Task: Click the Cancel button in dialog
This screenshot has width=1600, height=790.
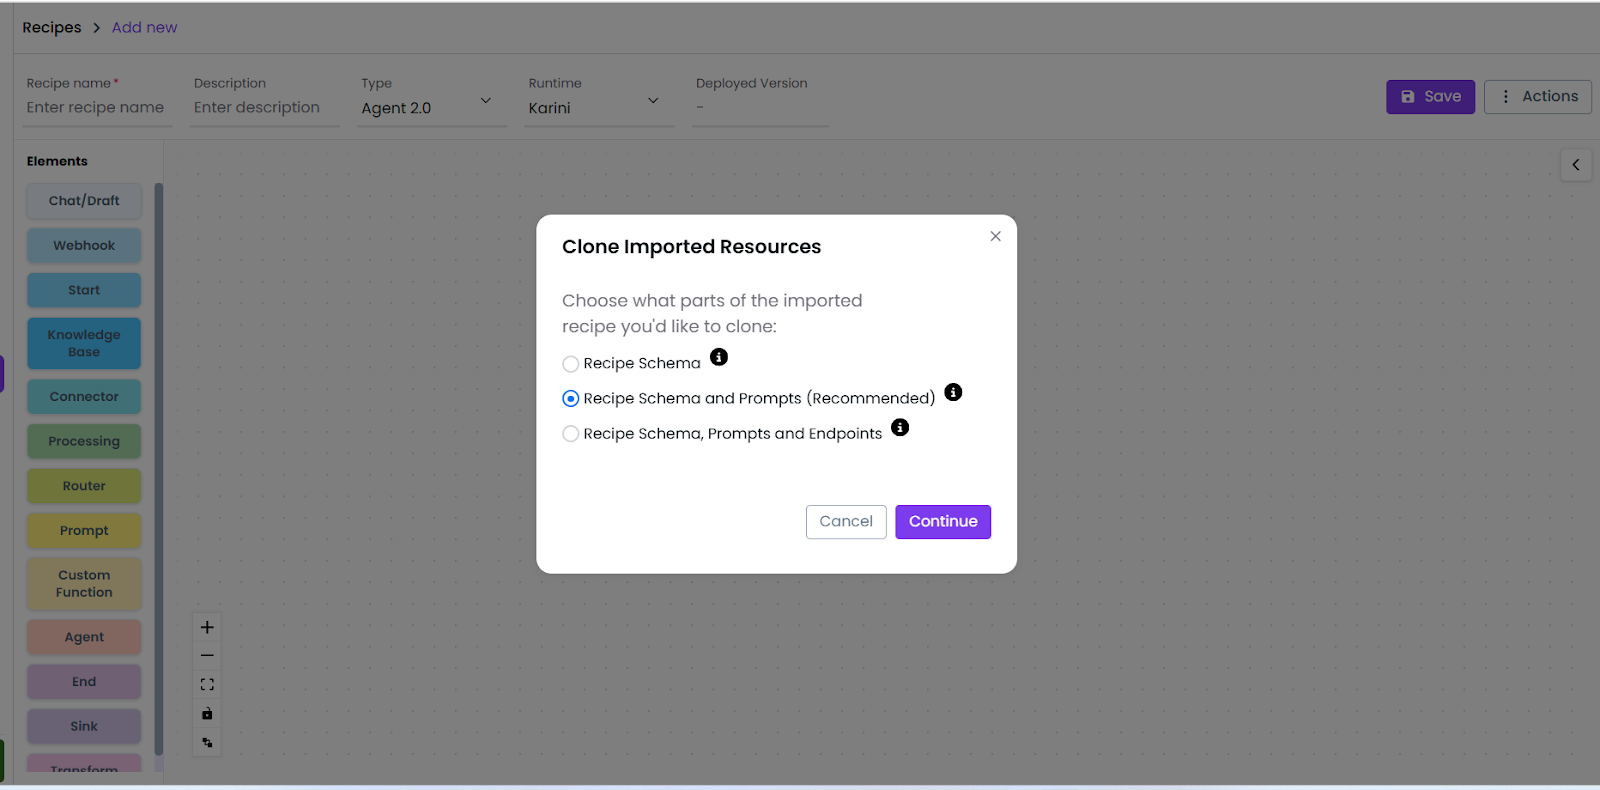Action: click(x=846, y=522)
